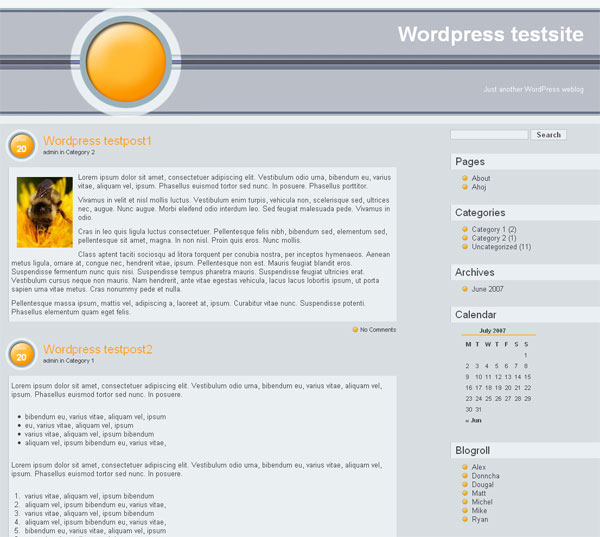This screenshot has width=600, height=537.
Task: Open the Wordpress testpost1 post title
Action: (97, 141)
